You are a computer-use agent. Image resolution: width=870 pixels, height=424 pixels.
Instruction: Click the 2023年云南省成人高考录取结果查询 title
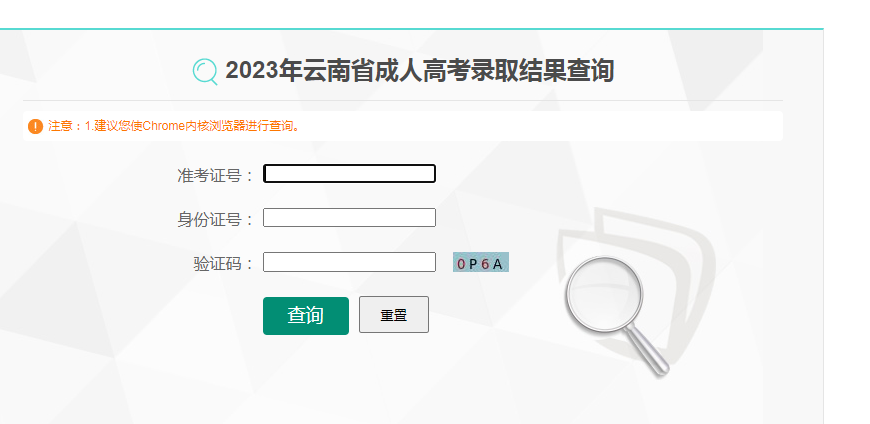click(x=419, y=71)
